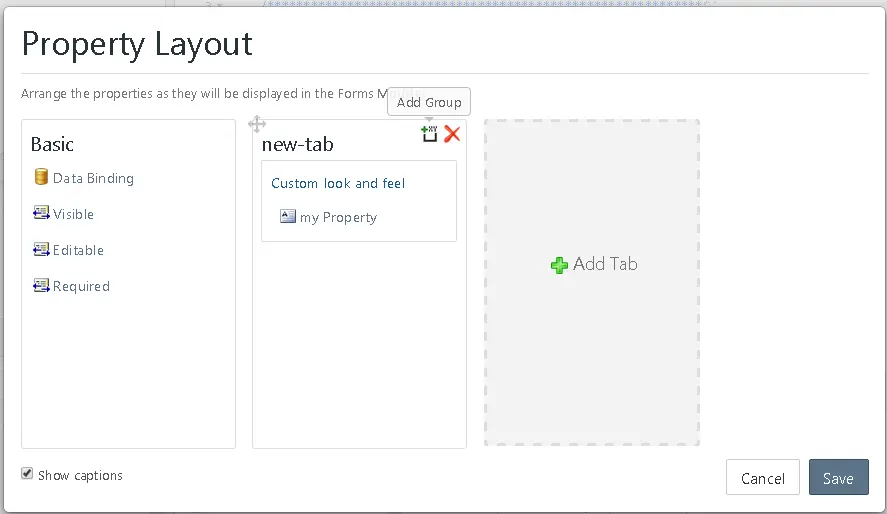This screenshot has height=514, width=887.
Task: Click the Custom look and feel group title
Action: pyautogui.click(x=338, y=183)
